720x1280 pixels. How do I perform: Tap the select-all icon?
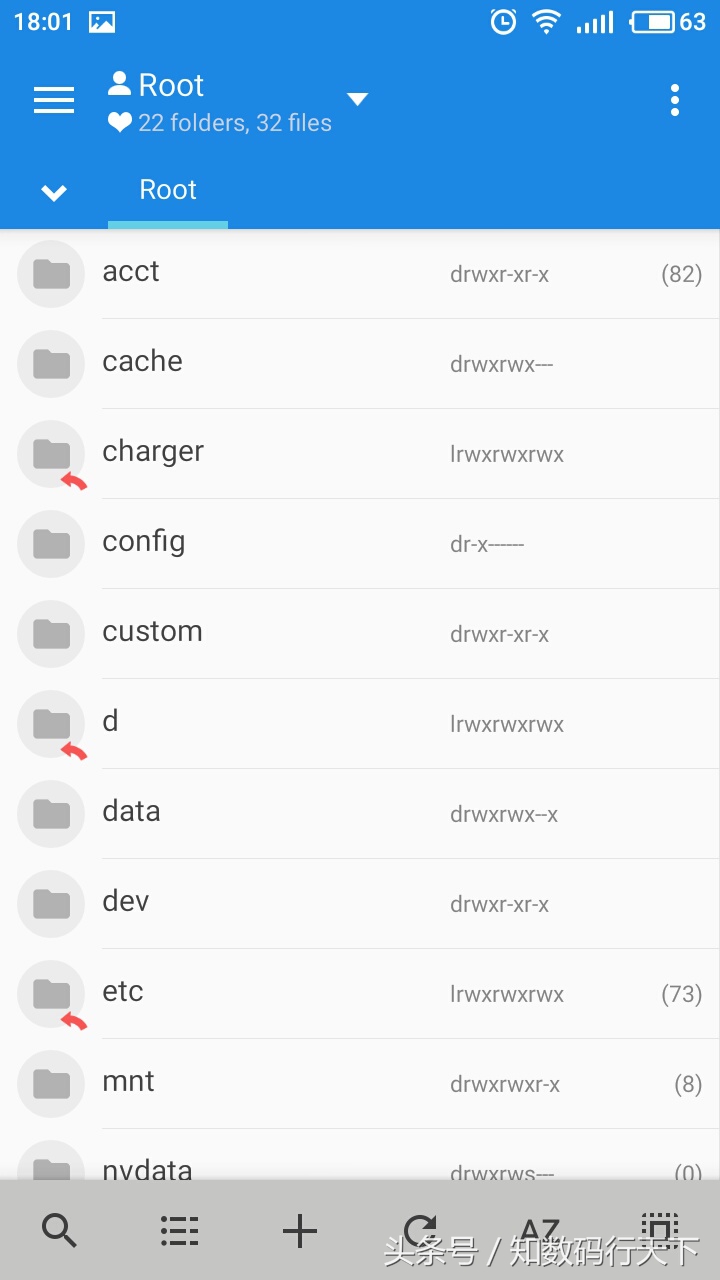659,1228
